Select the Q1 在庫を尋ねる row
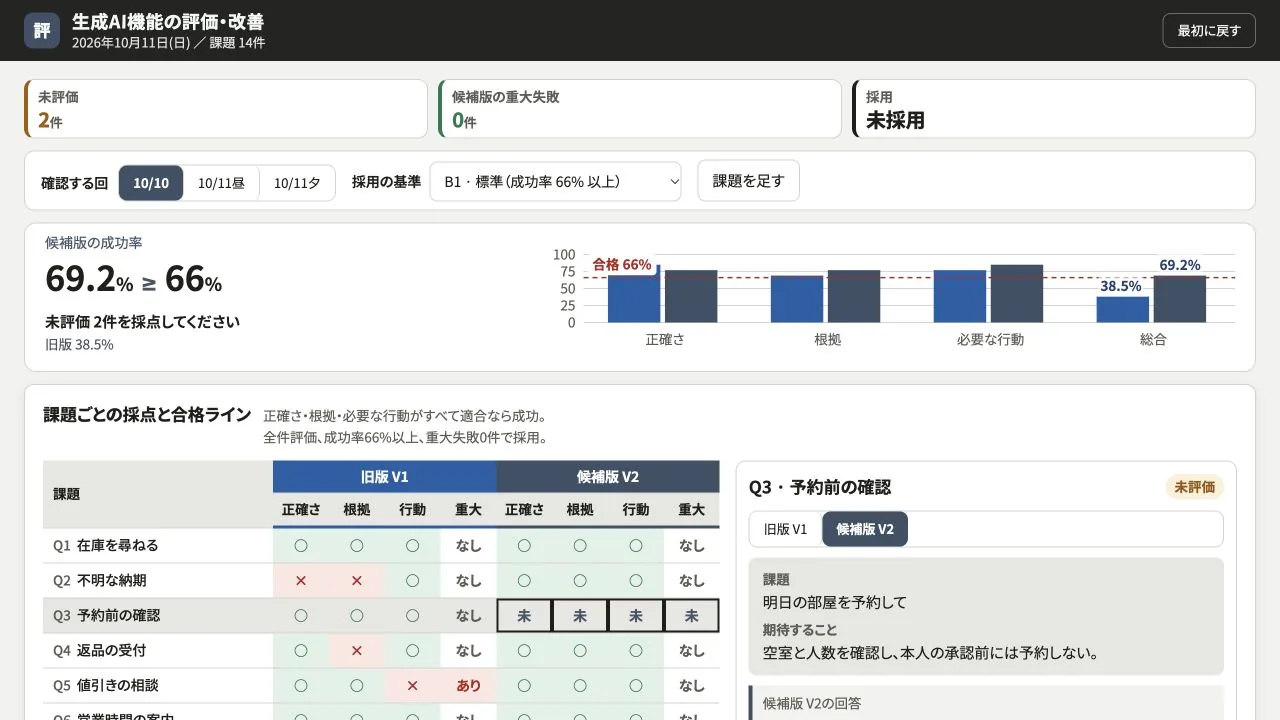 pyautogui.click(x=381, y=546)
